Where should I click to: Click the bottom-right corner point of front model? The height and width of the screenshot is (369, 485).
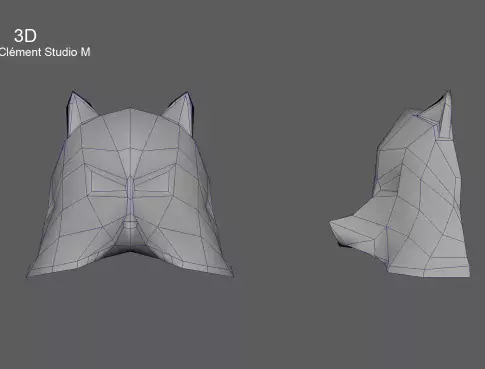pos(233,276)
